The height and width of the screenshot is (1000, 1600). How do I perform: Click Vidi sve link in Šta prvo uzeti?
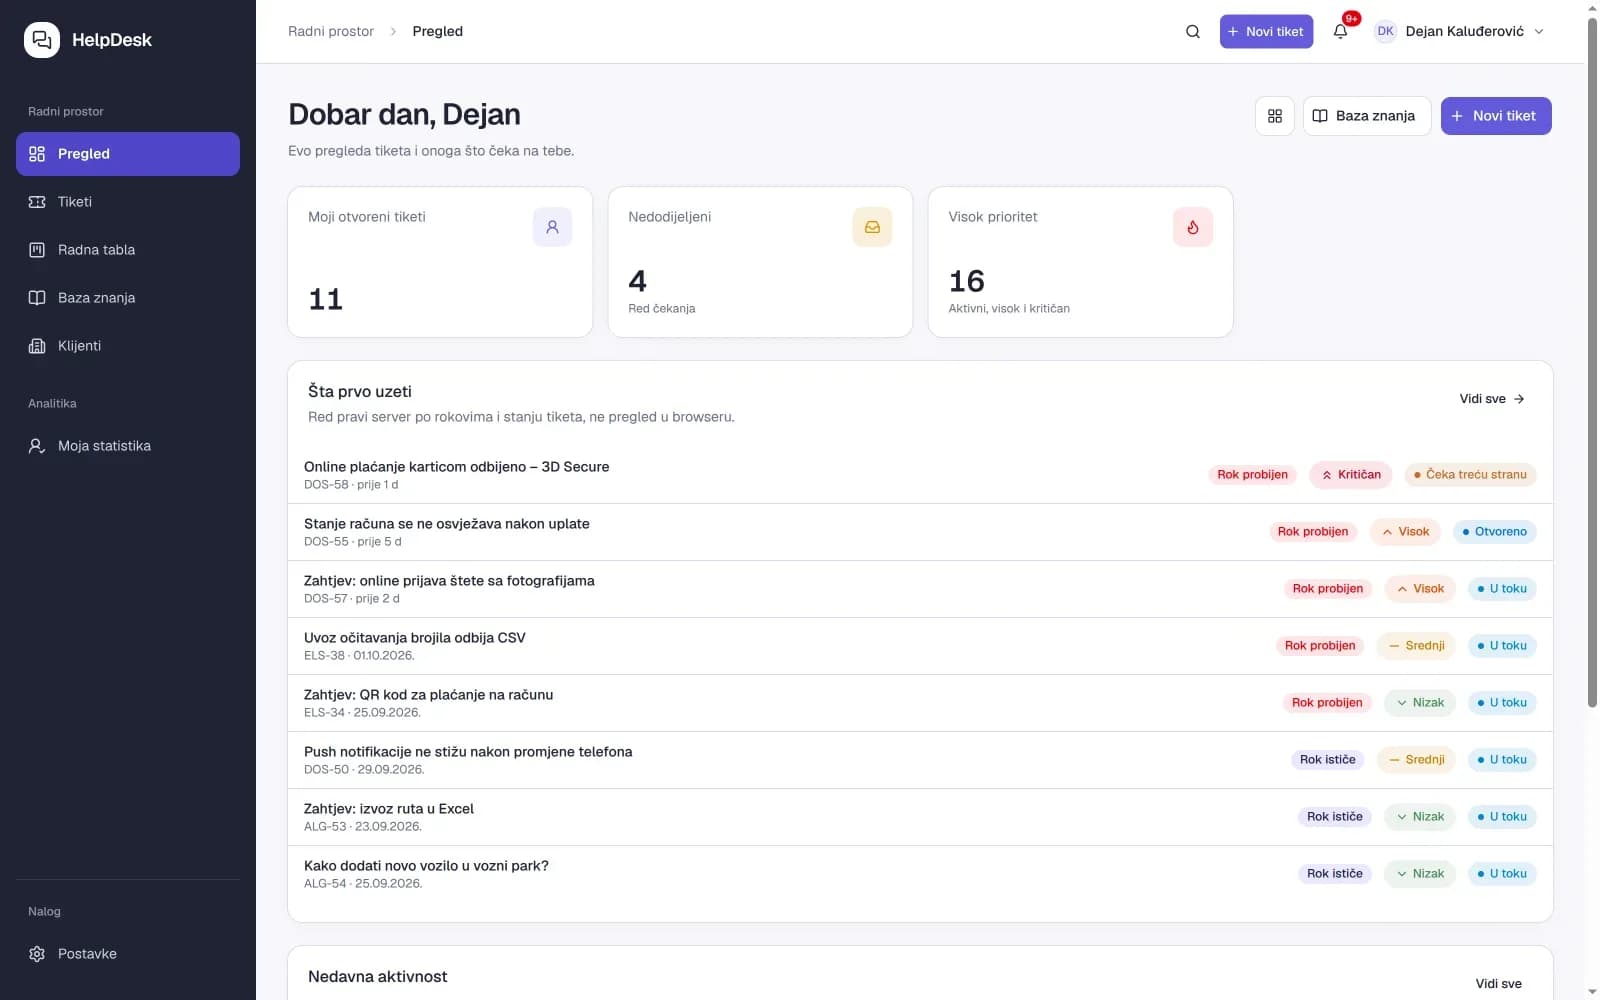[1492, 399]
